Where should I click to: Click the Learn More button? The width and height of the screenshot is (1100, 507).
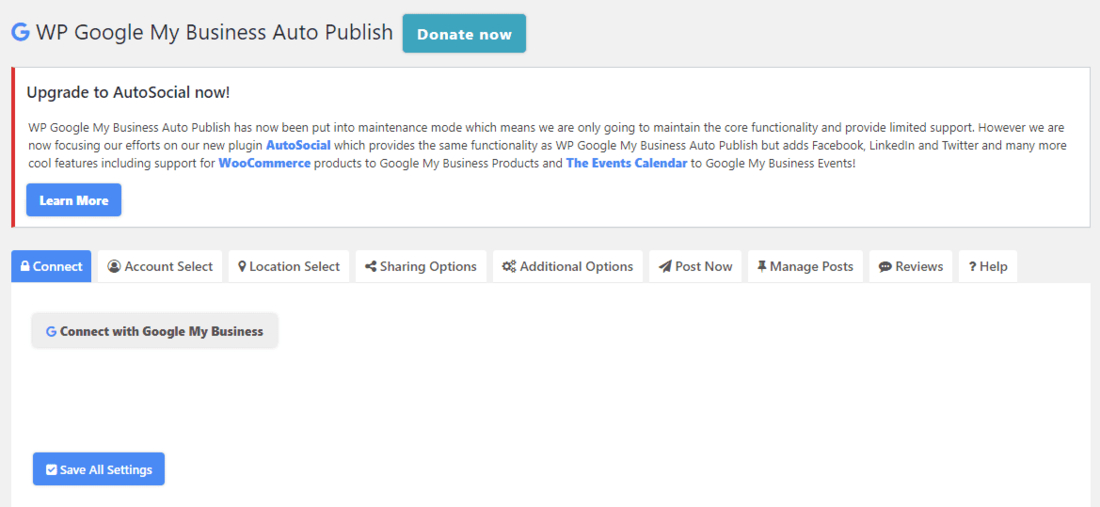point(74,200)
